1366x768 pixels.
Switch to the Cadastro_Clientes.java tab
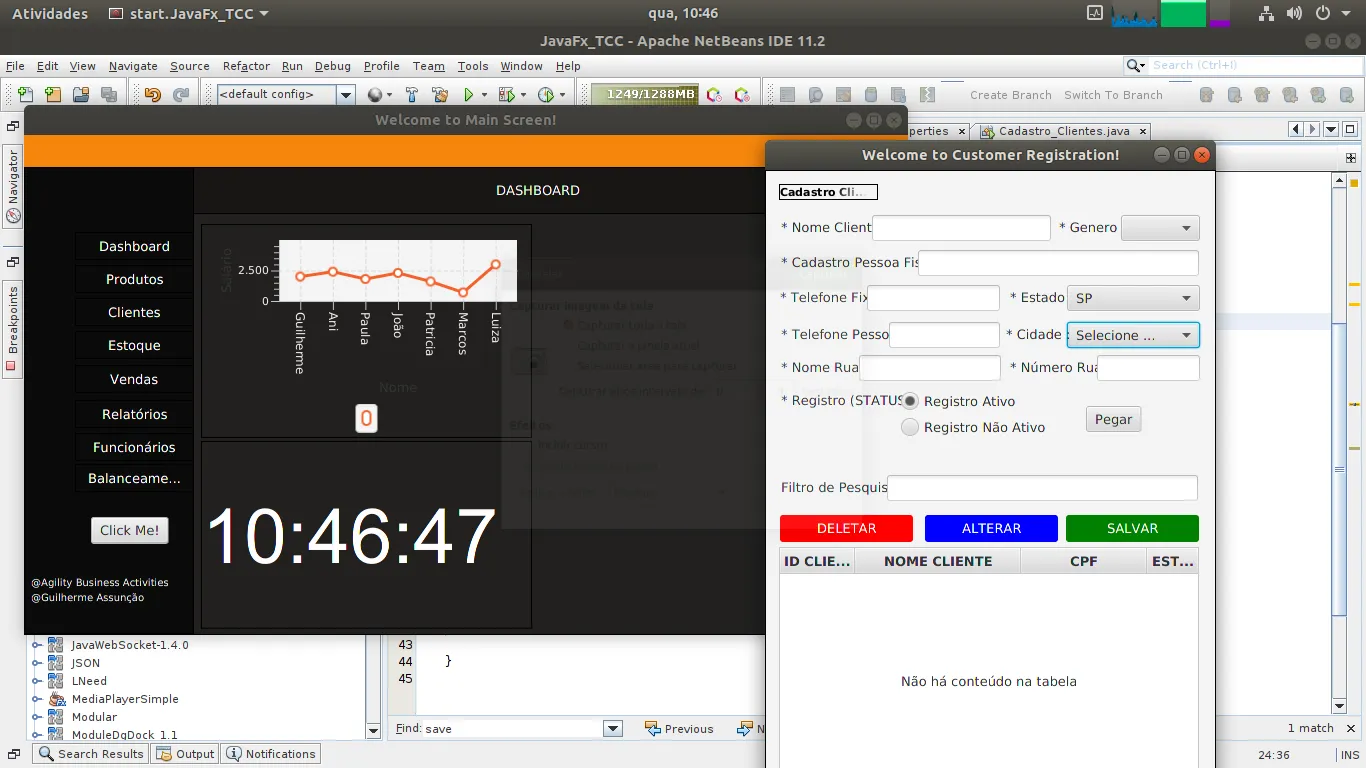tap(1063, 131)
